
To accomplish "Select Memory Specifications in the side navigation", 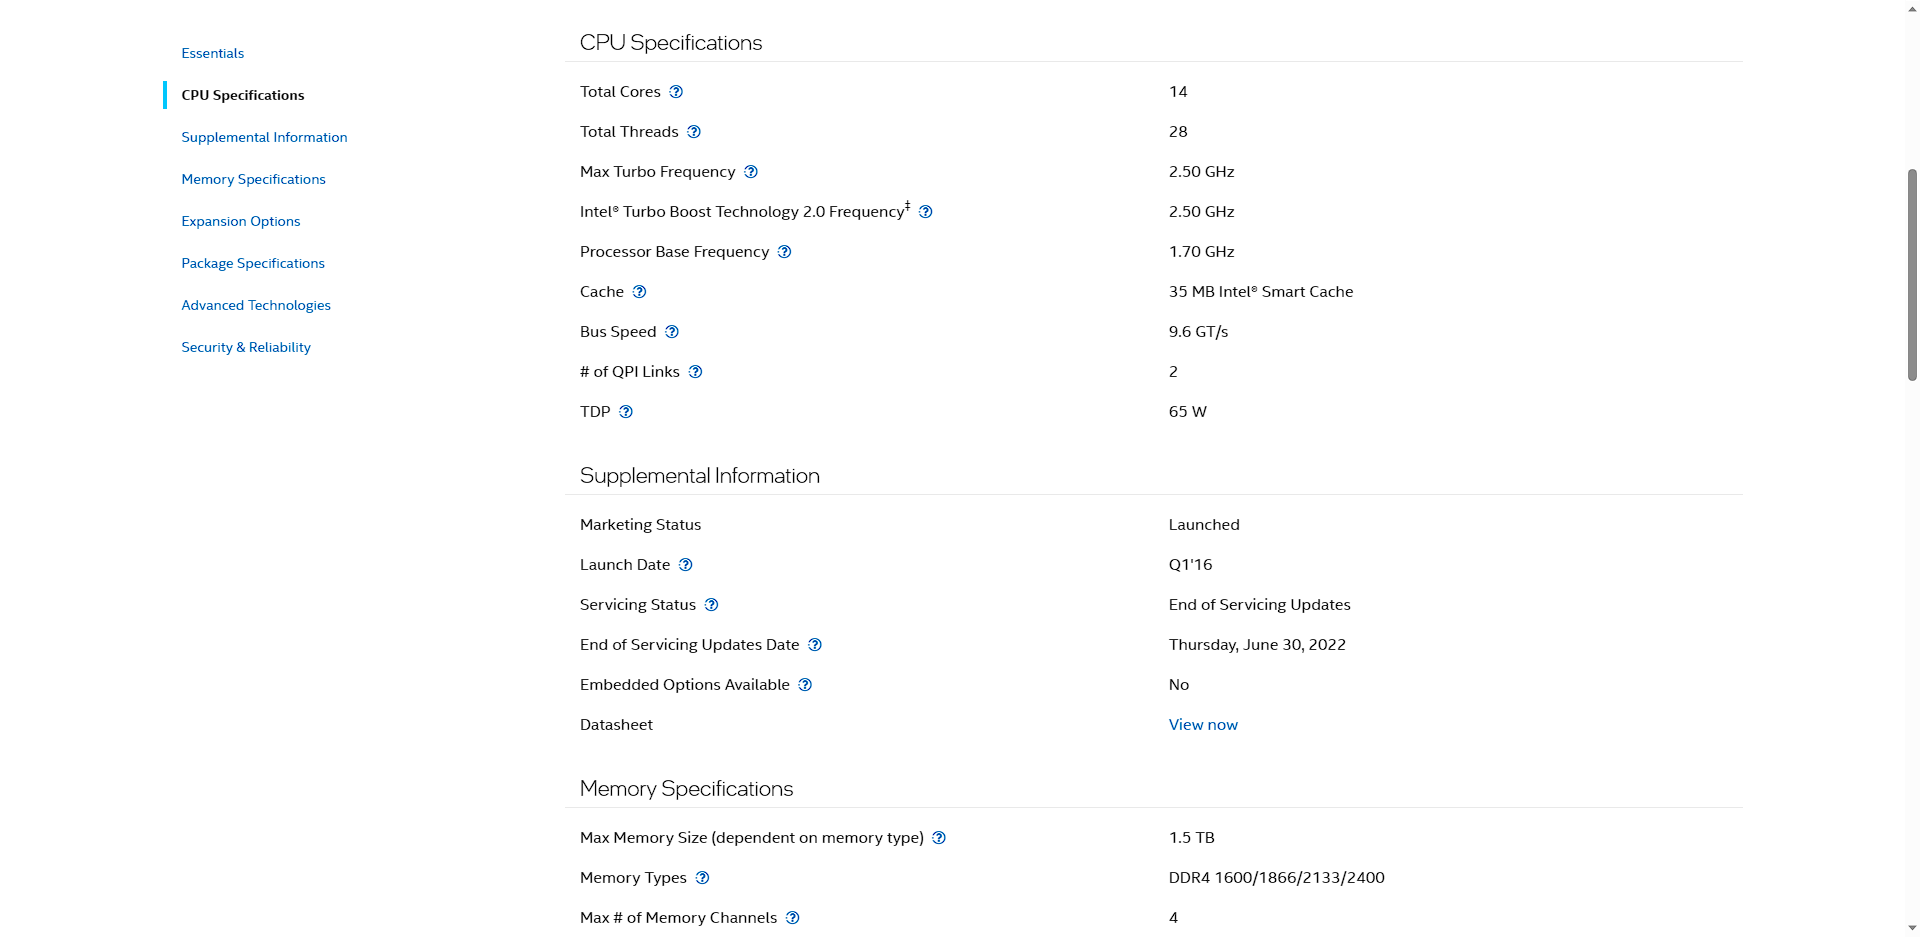I will (x=253, y=179).
